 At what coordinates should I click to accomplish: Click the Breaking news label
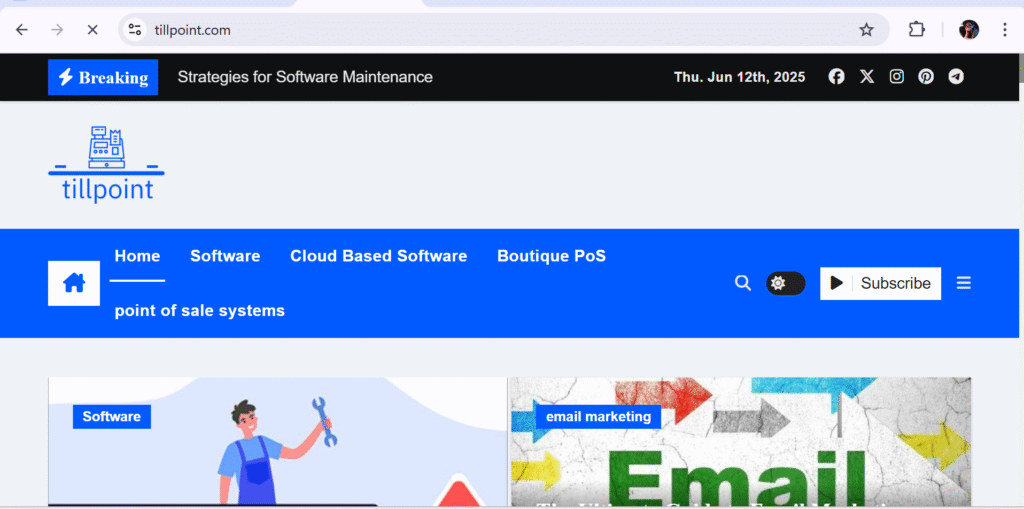(103, 77)
